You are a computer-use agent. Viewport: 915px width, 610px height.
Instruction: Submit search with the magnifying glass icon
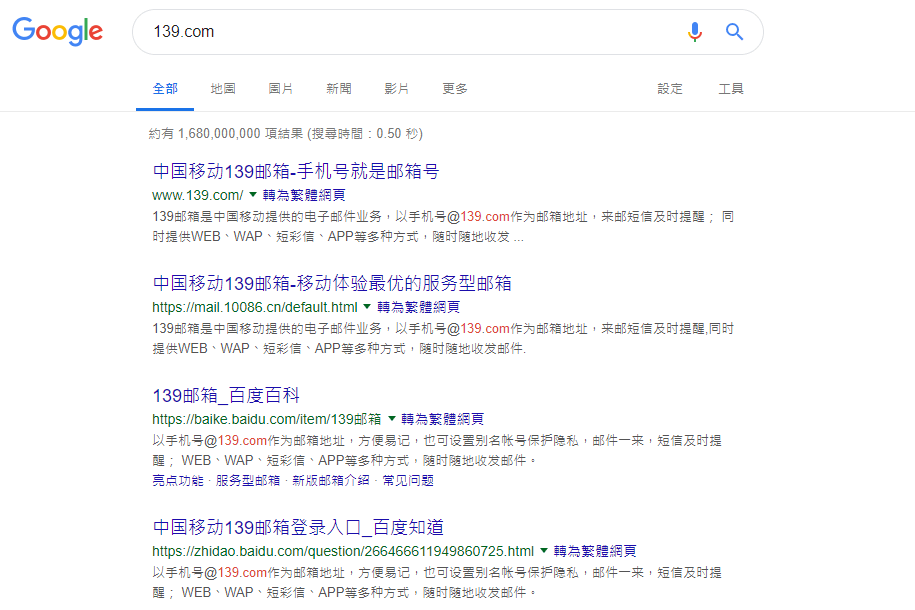(x=734, y=32)
